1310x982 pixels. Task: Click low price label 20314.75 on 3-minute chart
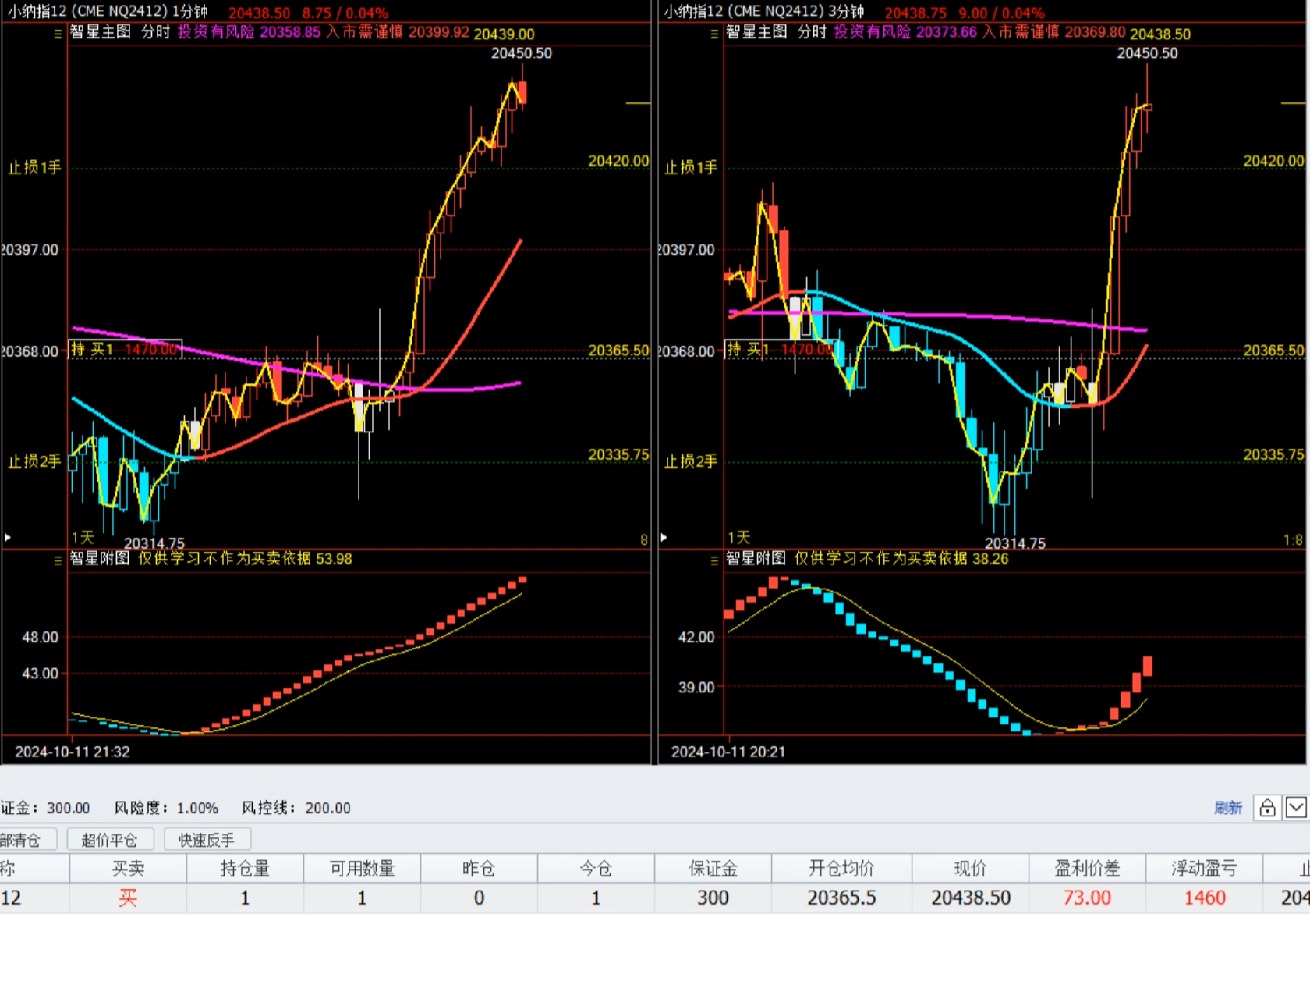click(1015, 543)
